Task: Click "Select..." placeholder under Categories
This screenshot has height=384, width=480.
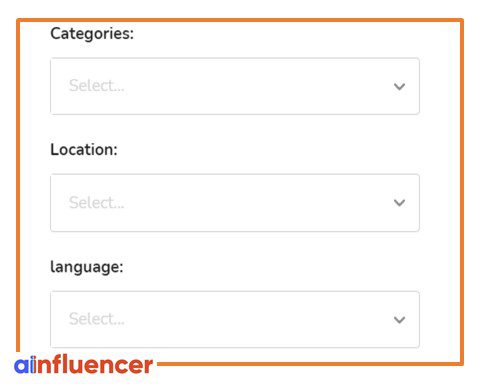Action: [97, 86]
